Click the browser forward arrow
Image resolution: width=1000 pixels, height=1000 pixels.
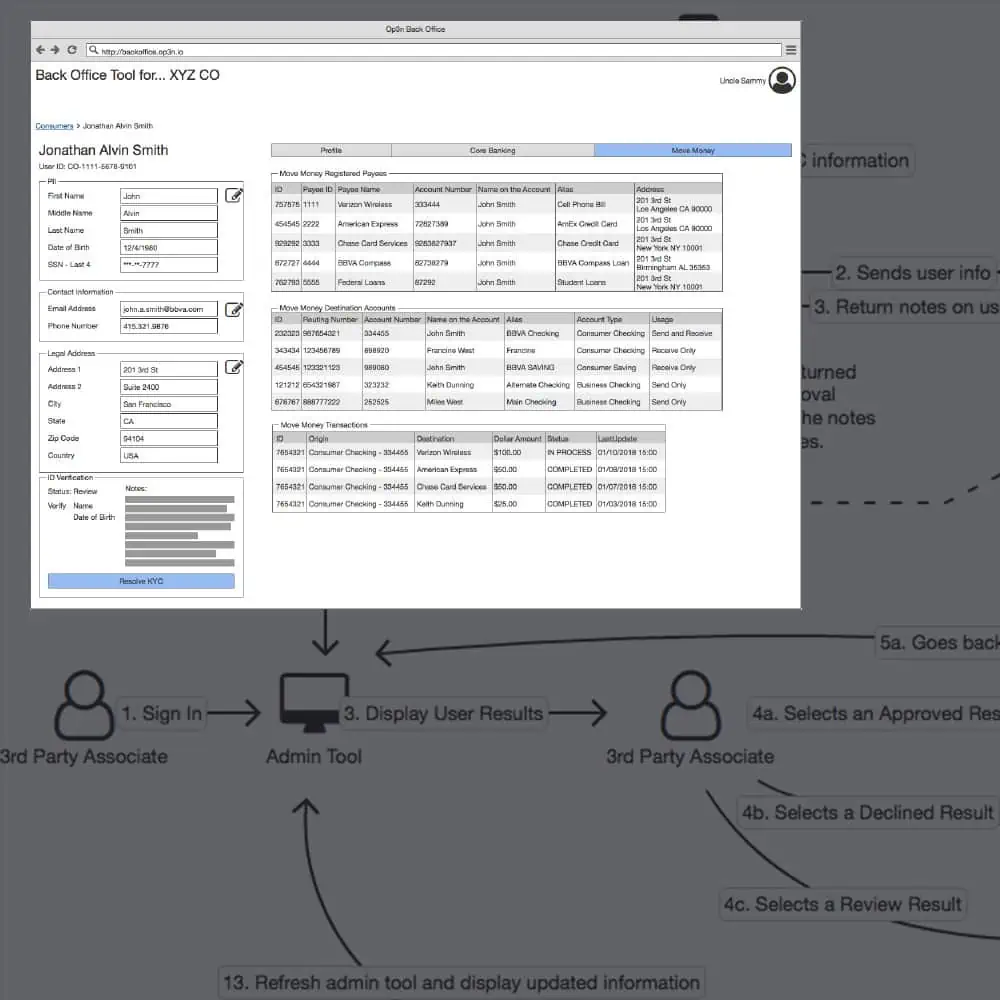[x=55, y=49]
